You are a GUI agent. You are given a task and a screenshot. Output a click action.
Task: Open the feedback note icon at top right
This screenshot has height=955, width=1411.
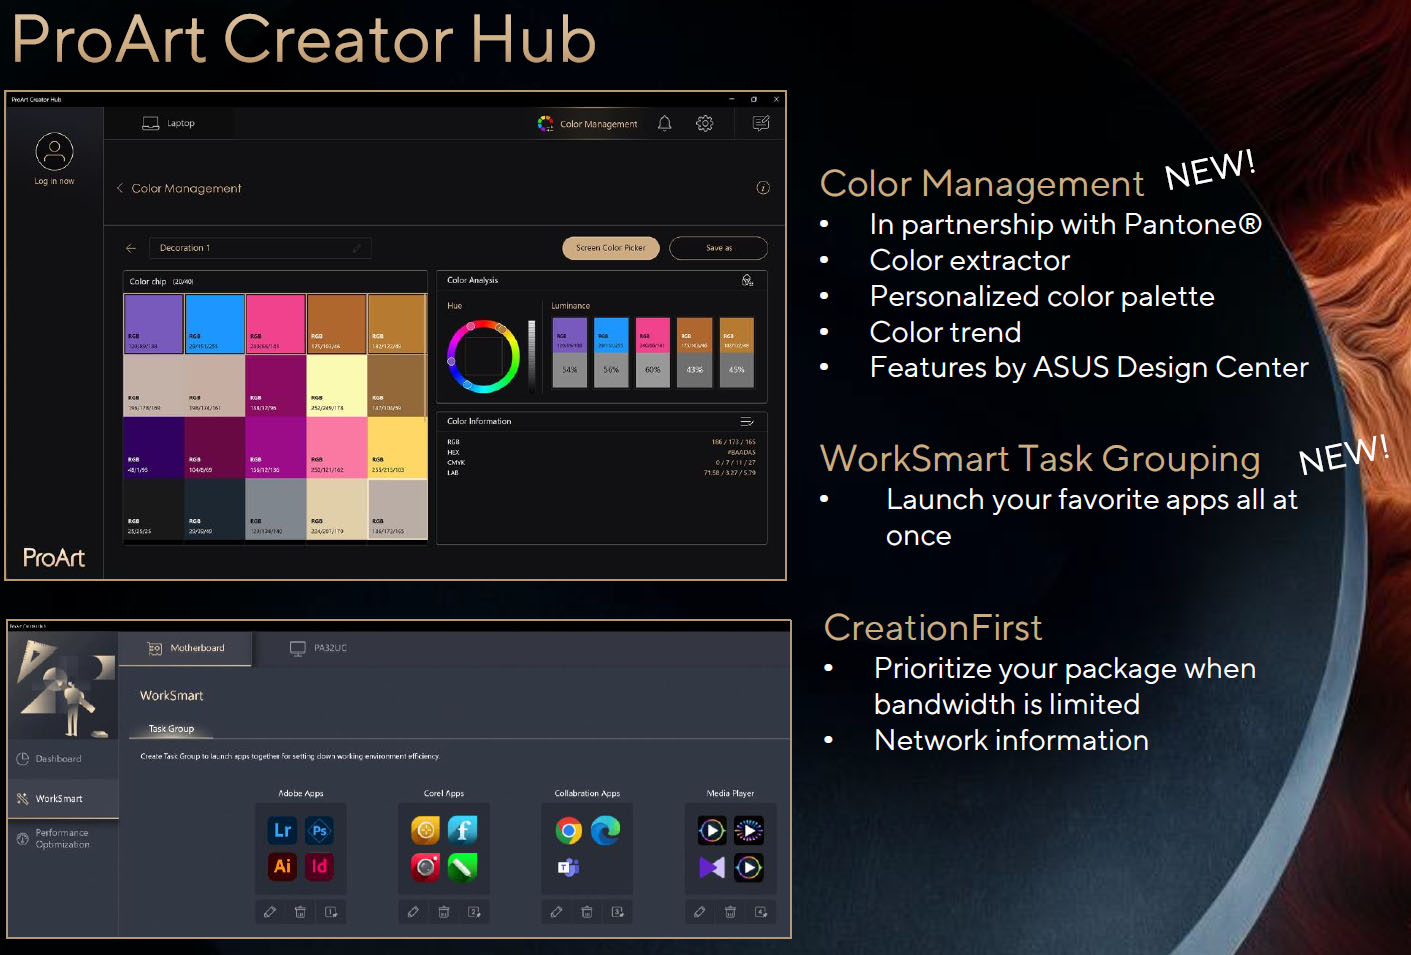point(761,123)
